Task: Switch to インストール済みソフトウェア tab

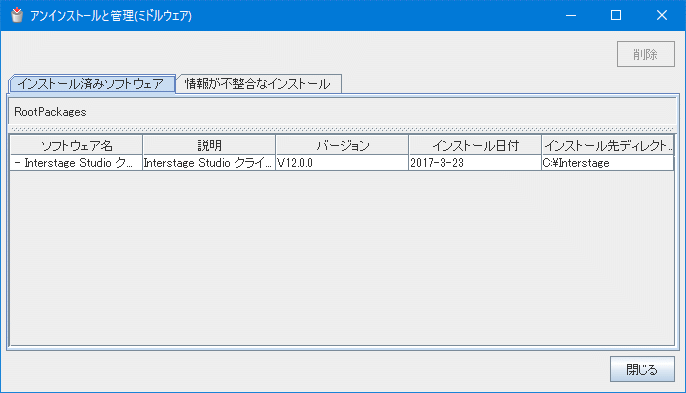Action: [x=92, y=84]
